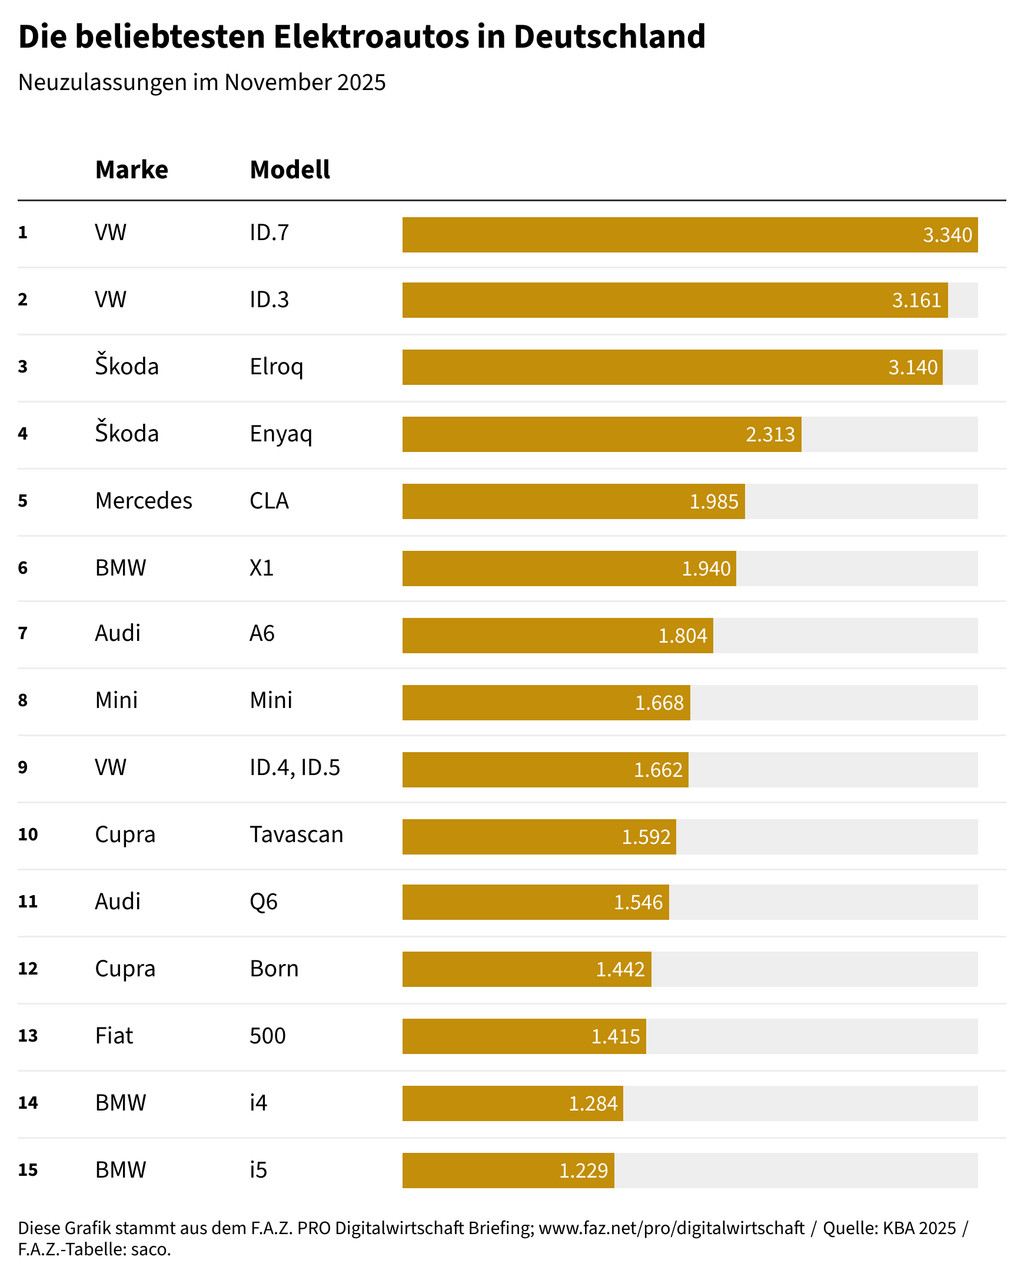Select the Škoda Elroq bar with 3.140
The width and height of the screenshot is (1024, 1280).
coord(672,367)
